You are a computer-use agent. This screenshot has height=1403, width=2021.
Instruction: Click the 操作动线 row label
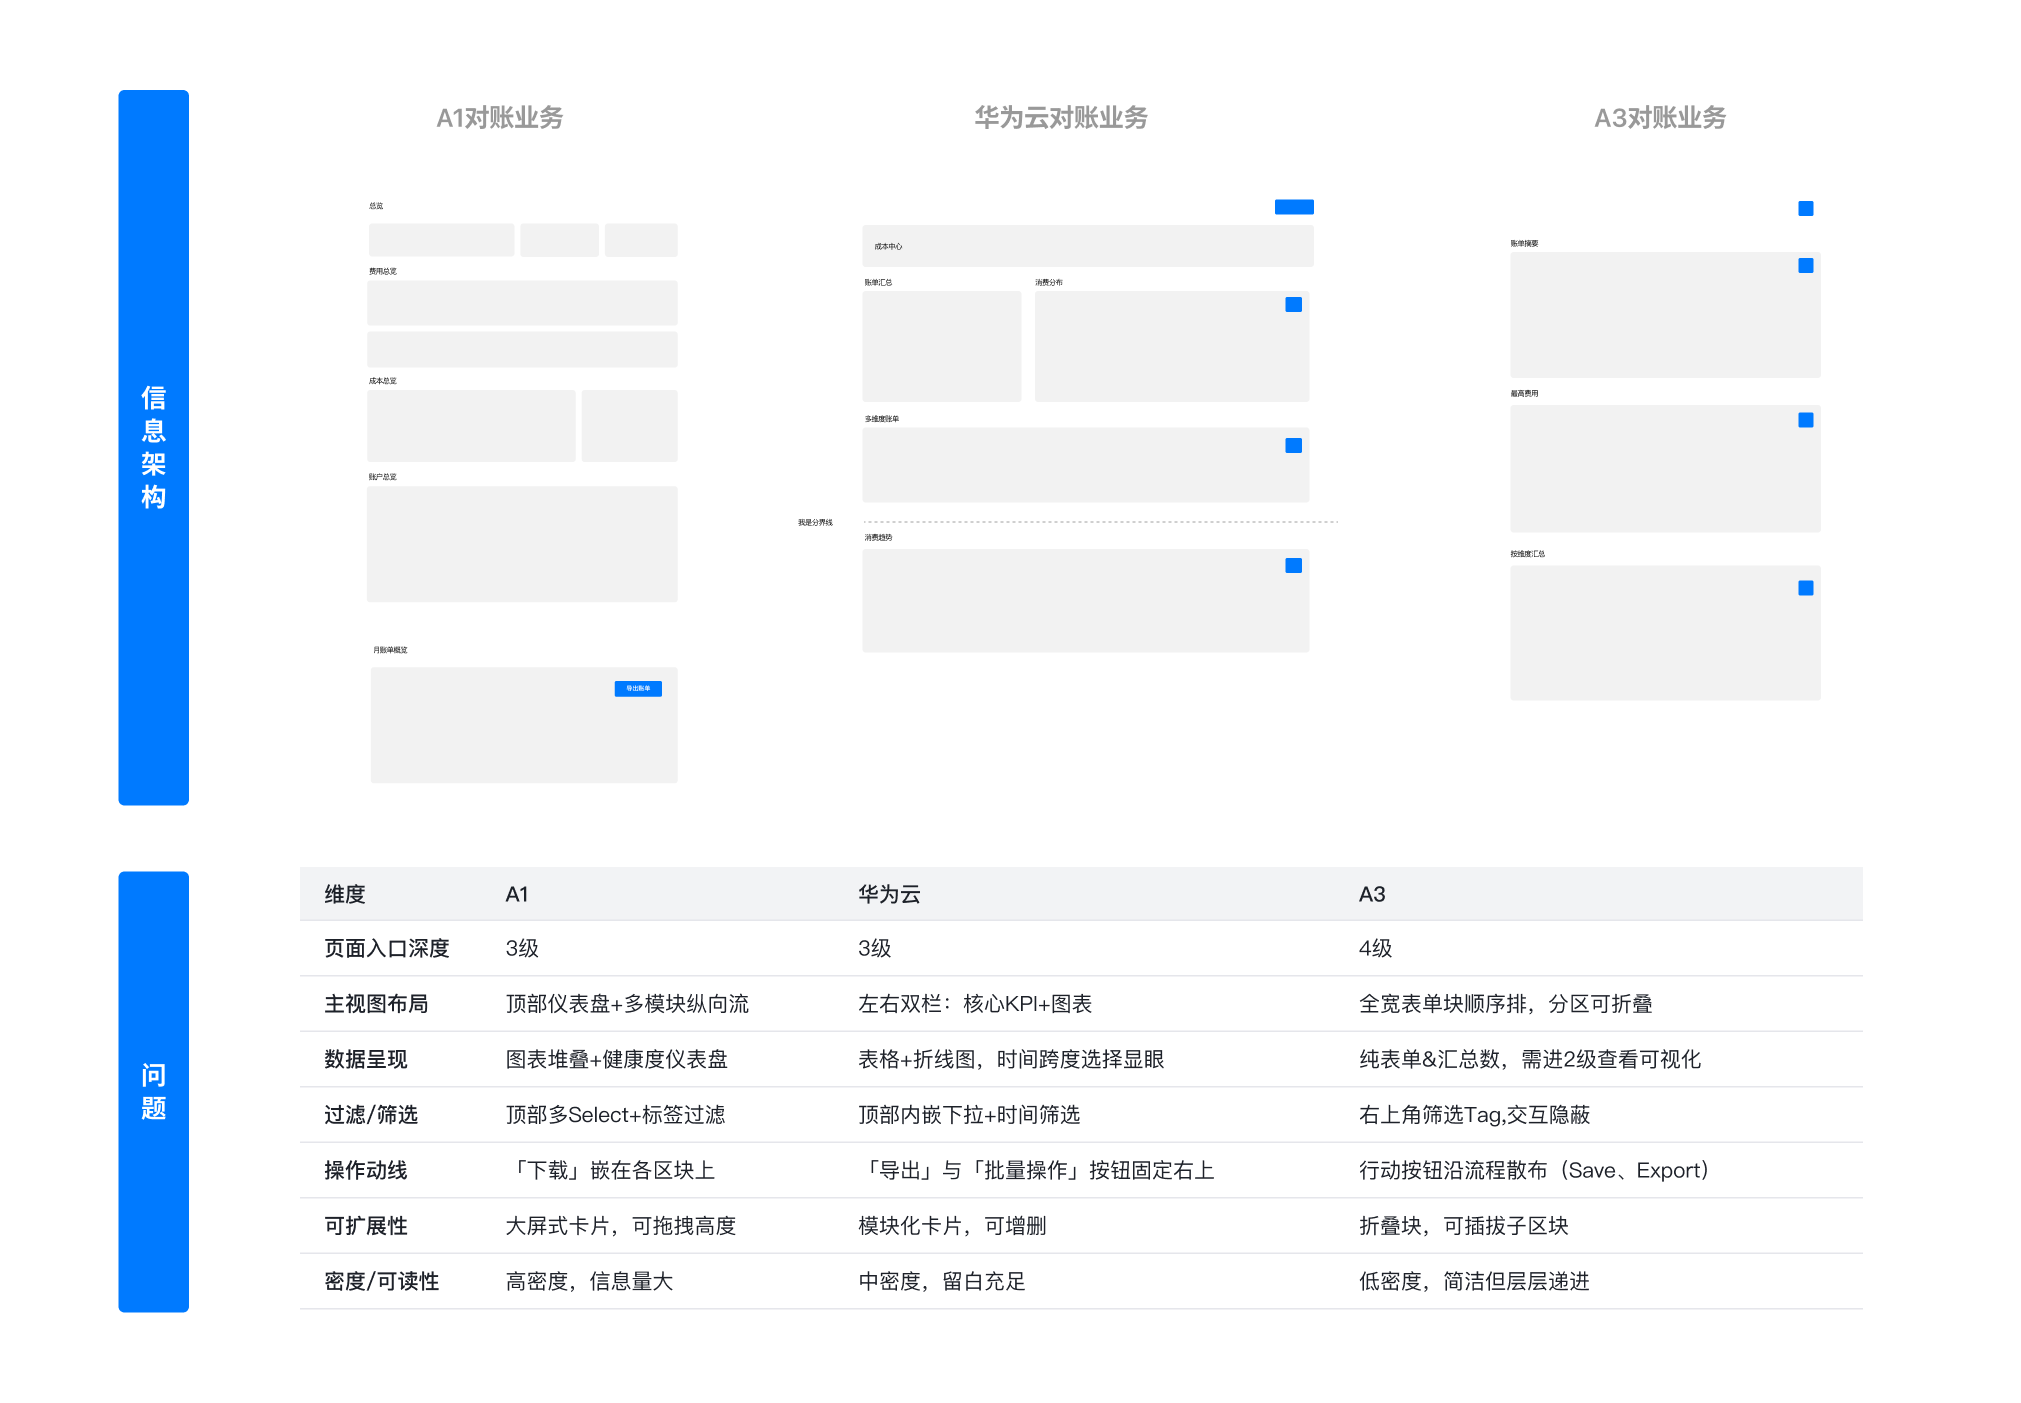click(366, 1170)
